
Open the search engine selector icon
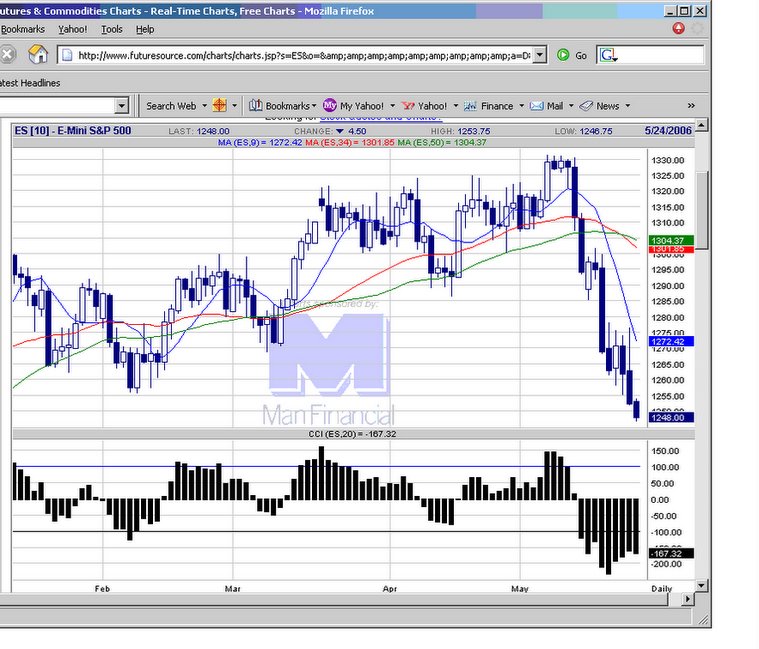608,55
